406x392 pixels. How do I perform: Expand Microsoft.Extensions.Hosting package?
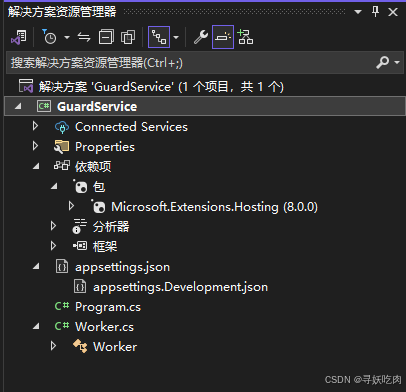71,206
